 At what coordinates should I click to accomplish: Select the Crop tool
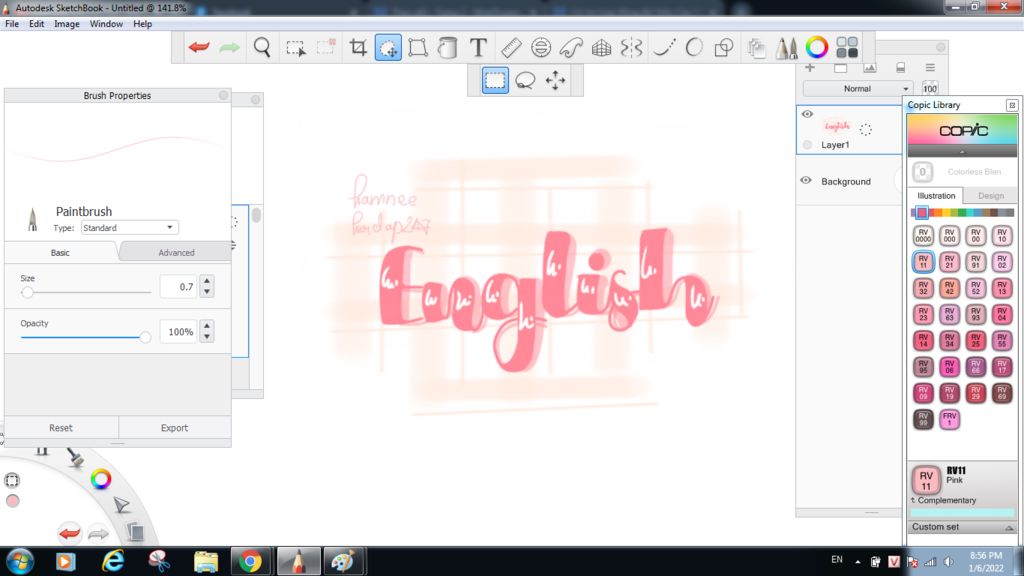(x=357, y=48)
